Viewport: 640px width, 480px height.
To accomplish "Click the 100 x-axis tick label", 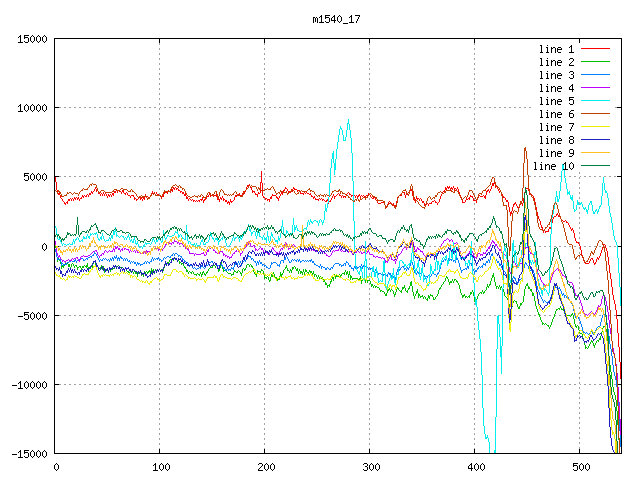I will (x=160, y=467).
